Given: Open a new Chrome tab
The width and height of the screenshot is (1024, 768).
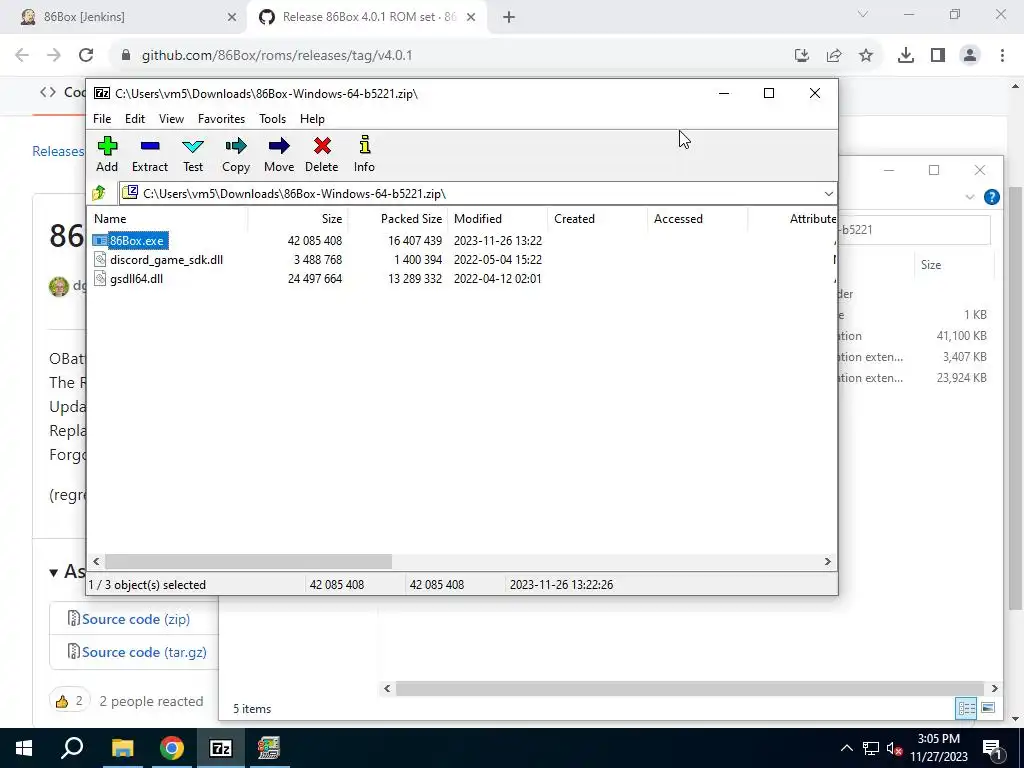Looking at the screenshot, I should [x=509, y=17].
